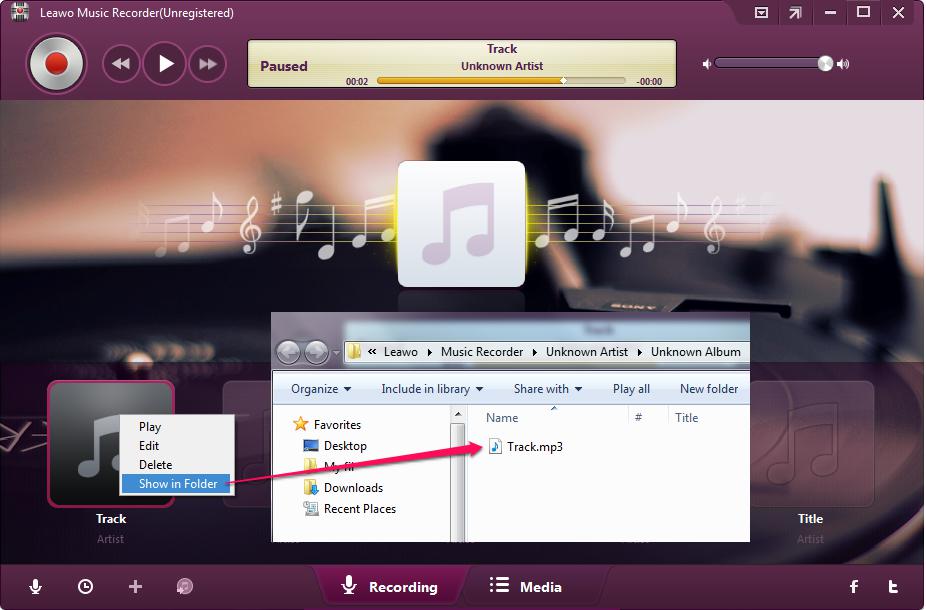
Task: Switch to the Media tab
Action: 526,586
